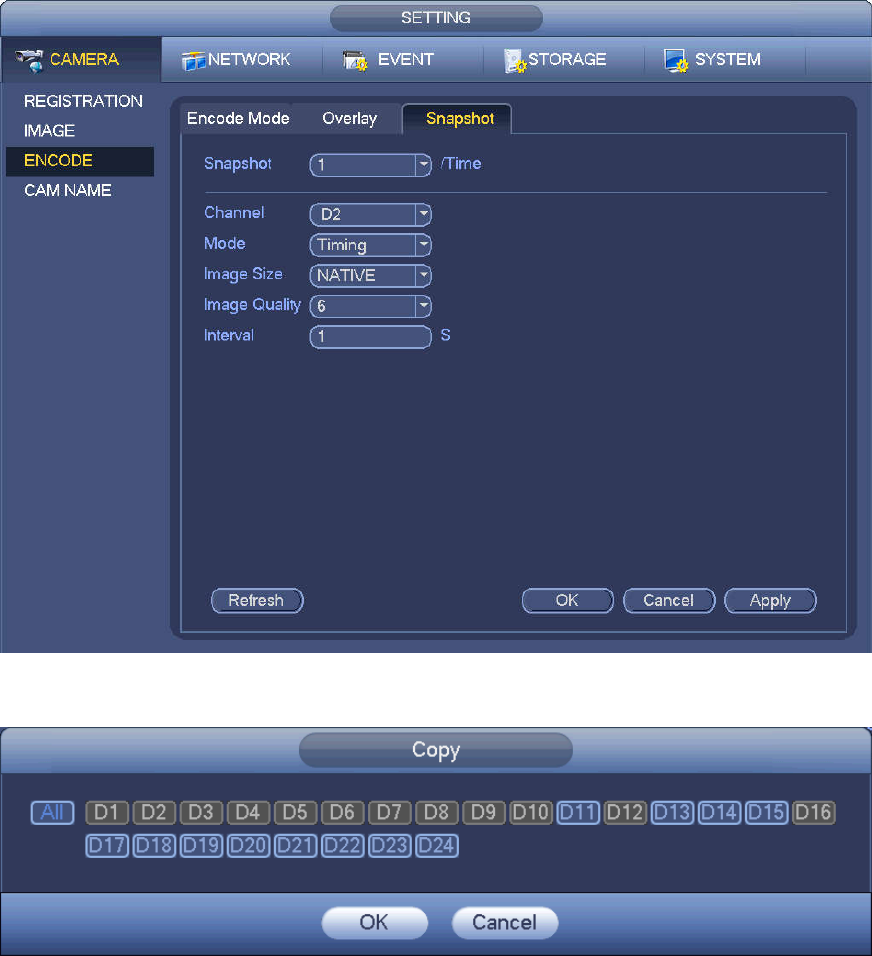Viewport: 872px width, 956px height.
Task: Switch to the Encode Mode tab
Action: 238,118
